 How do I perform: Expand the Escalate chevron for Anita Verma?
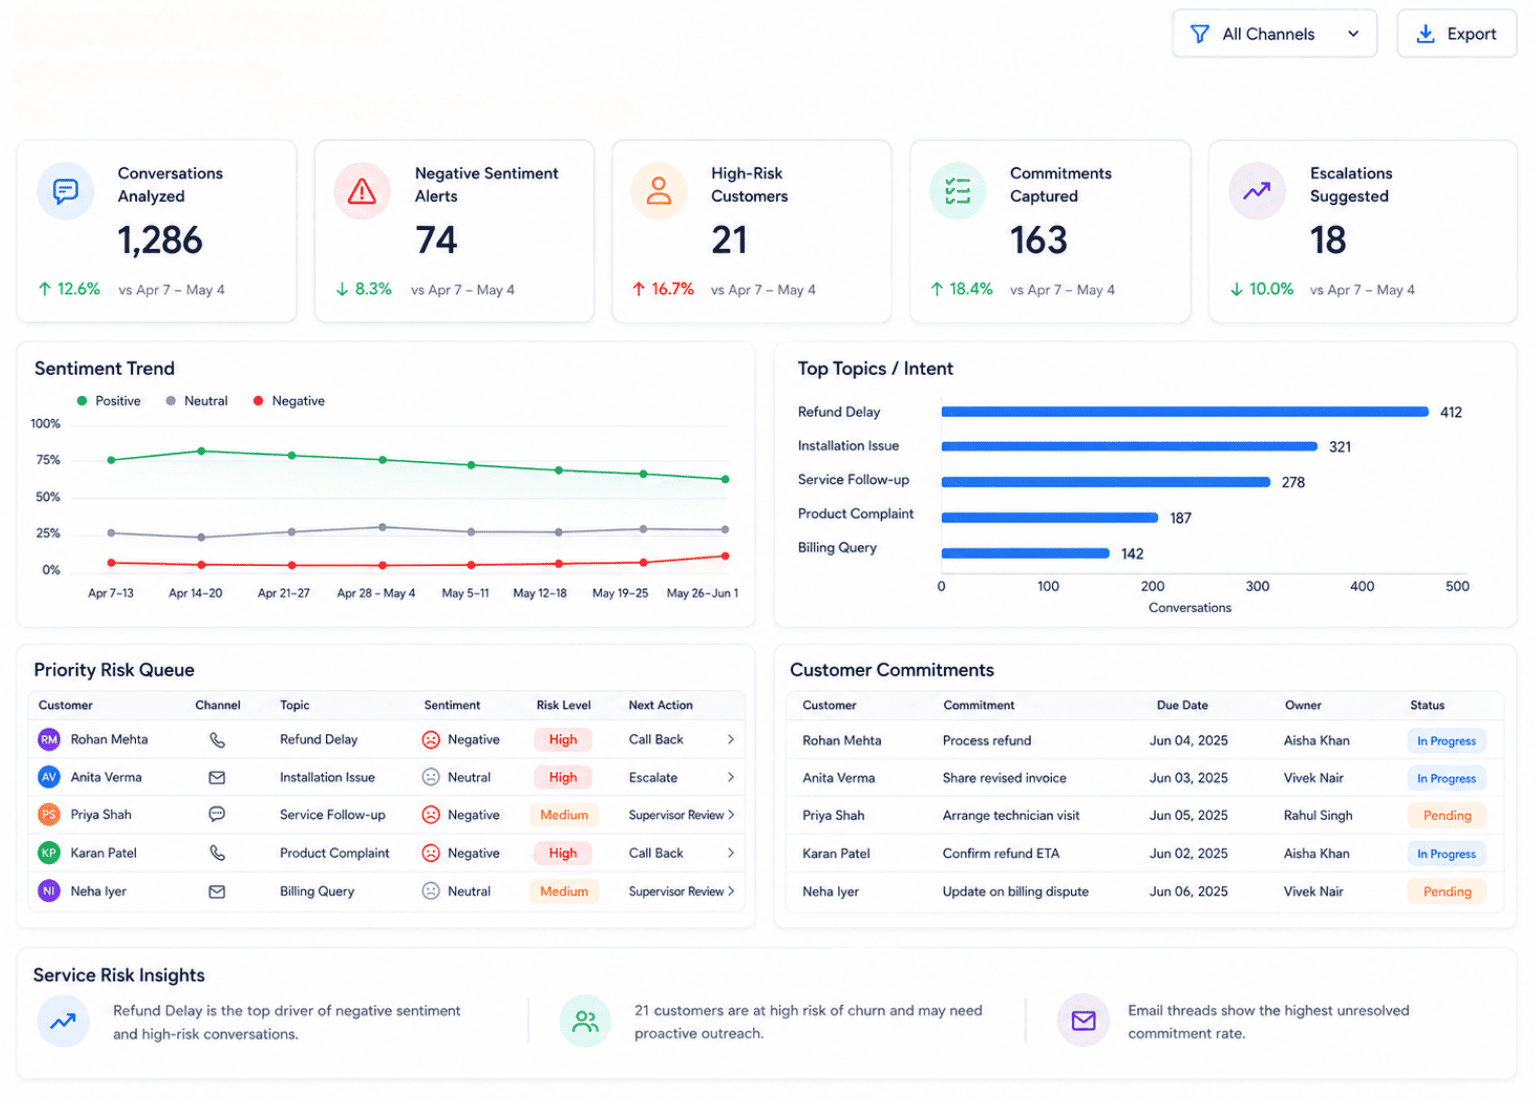pos(731,777)
